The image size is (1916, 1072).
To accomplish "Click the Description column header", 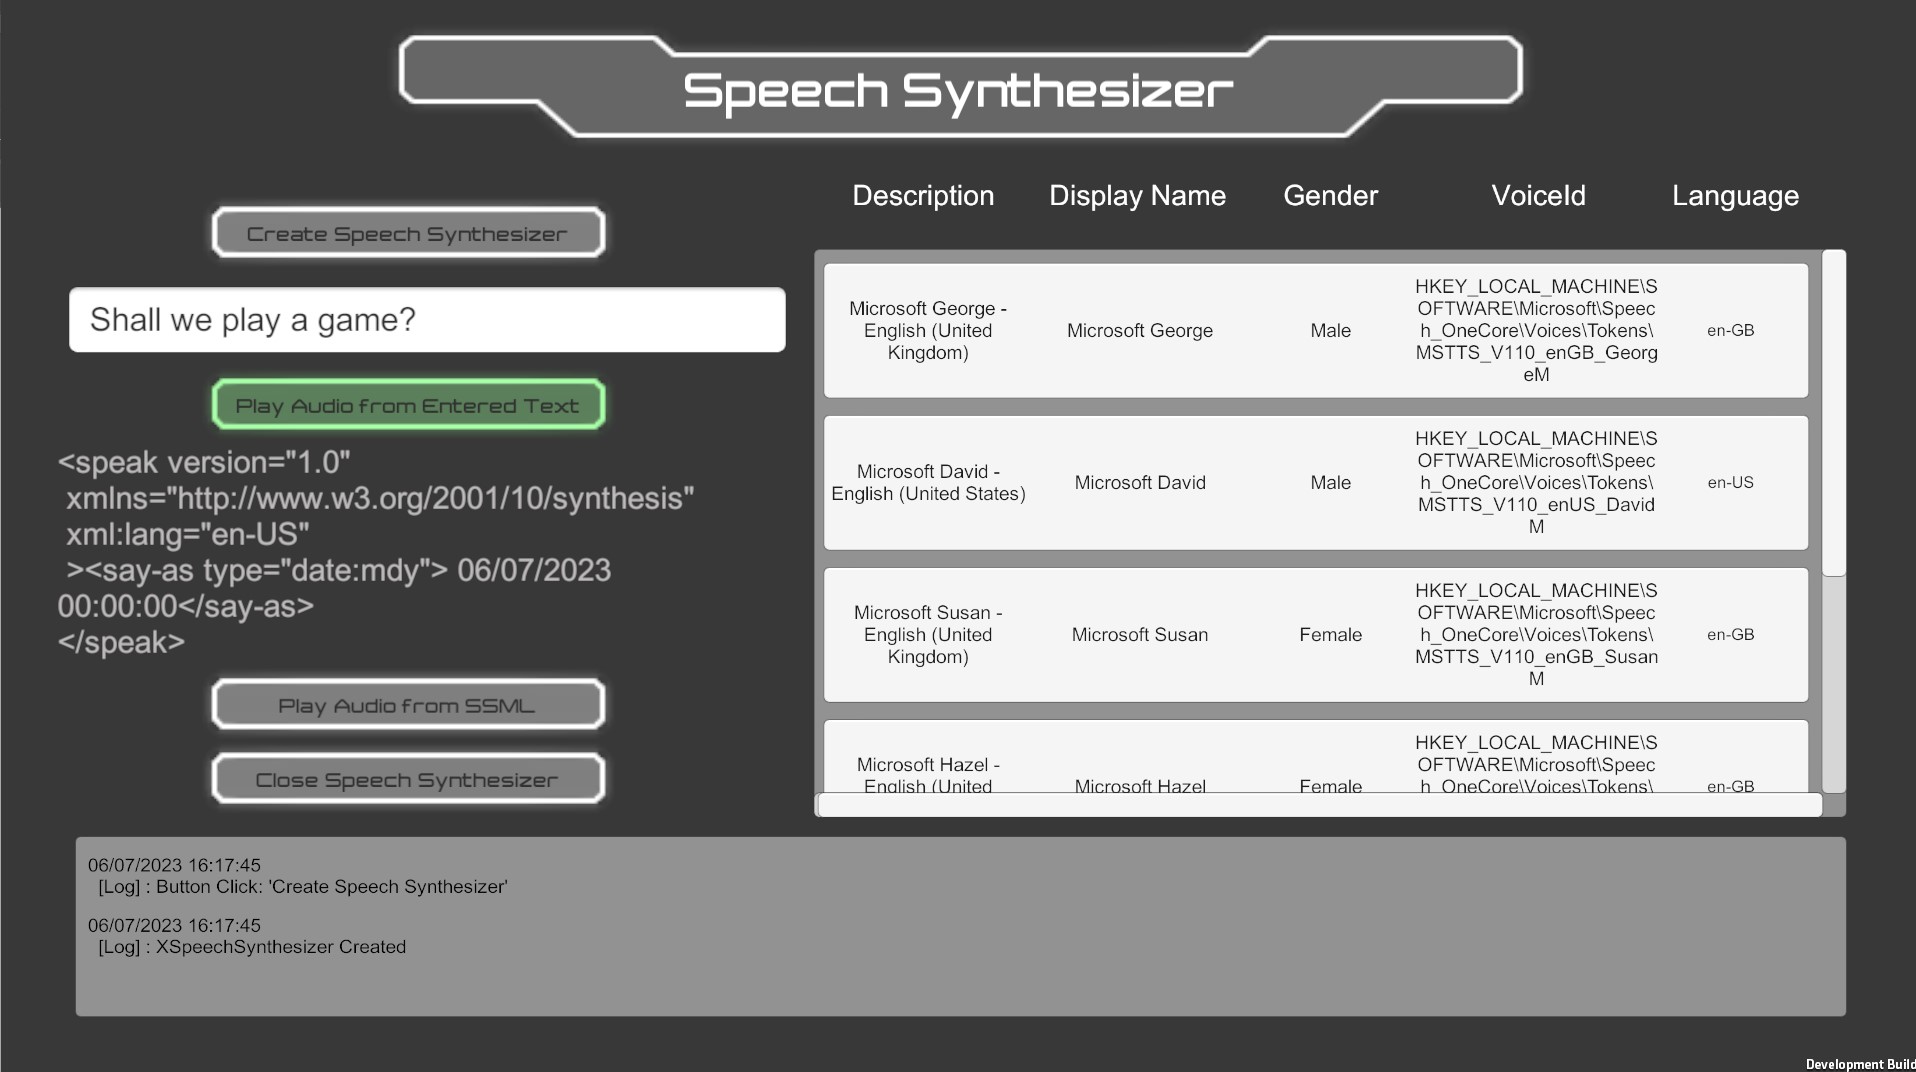I will tap(922, 196).
